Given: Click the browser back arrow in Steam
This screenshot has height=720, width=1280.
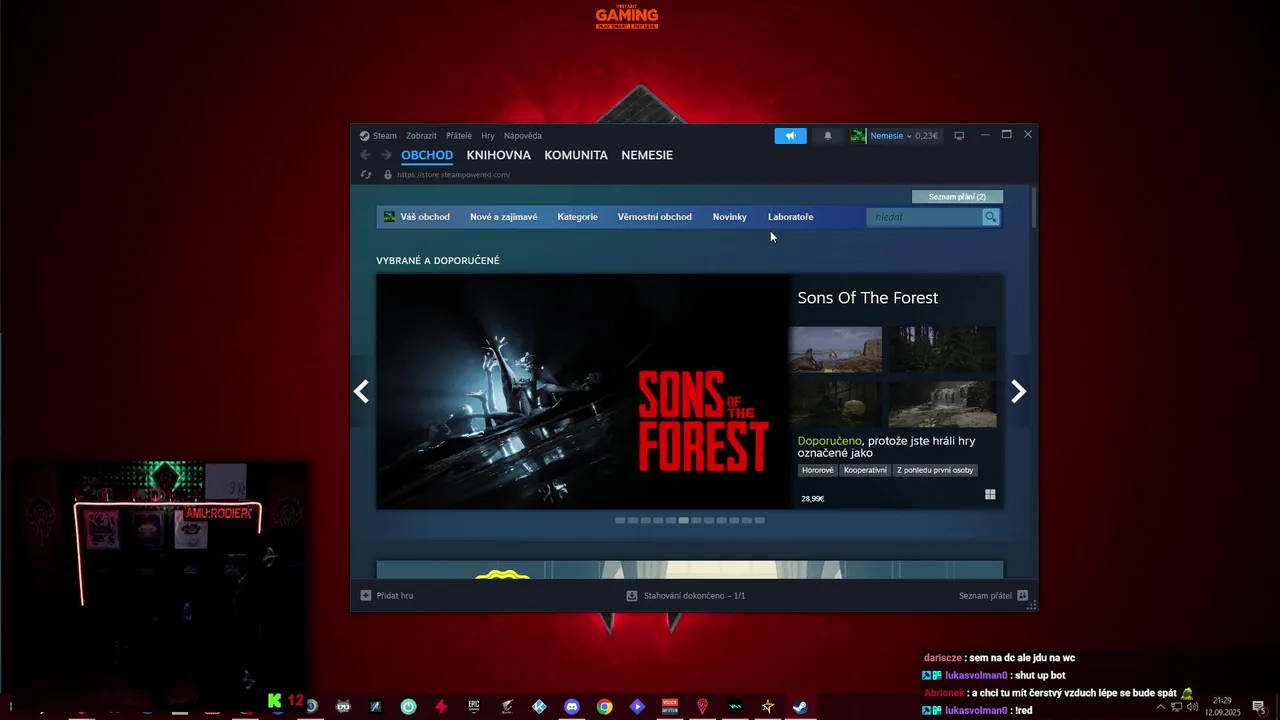Looking at the screenshot, I should 365,155.
